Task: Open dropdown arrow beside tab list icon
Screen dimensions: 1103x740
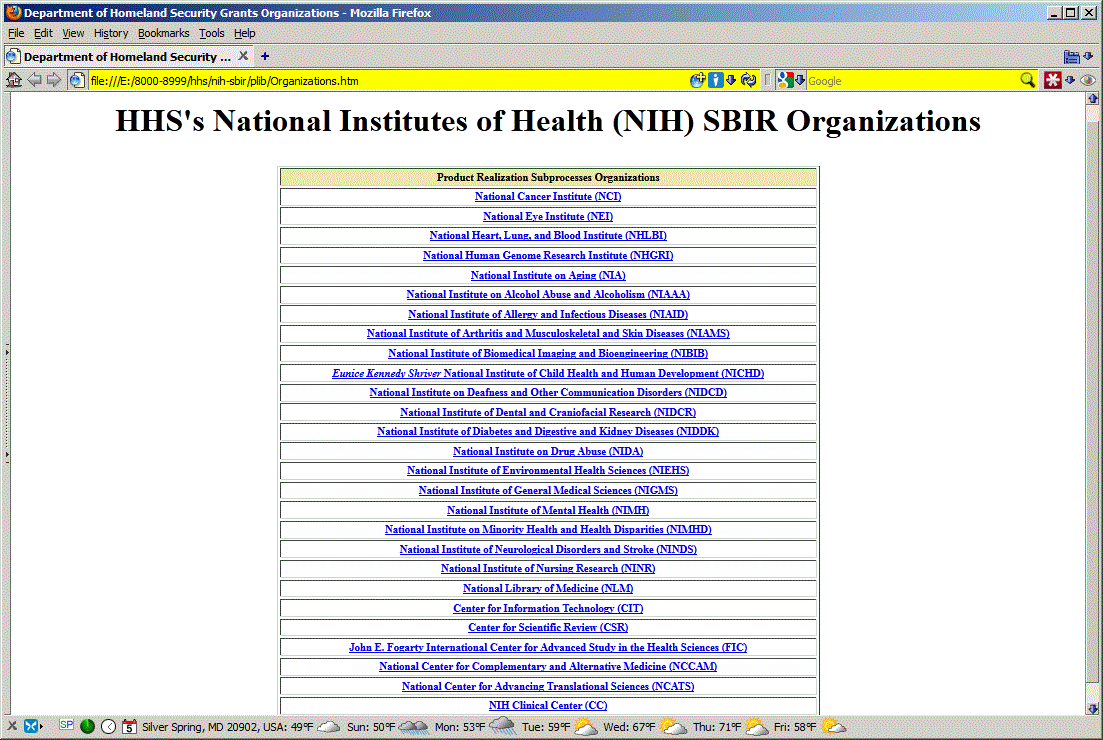Action: pyautogui.click(x=1088, y=56)
